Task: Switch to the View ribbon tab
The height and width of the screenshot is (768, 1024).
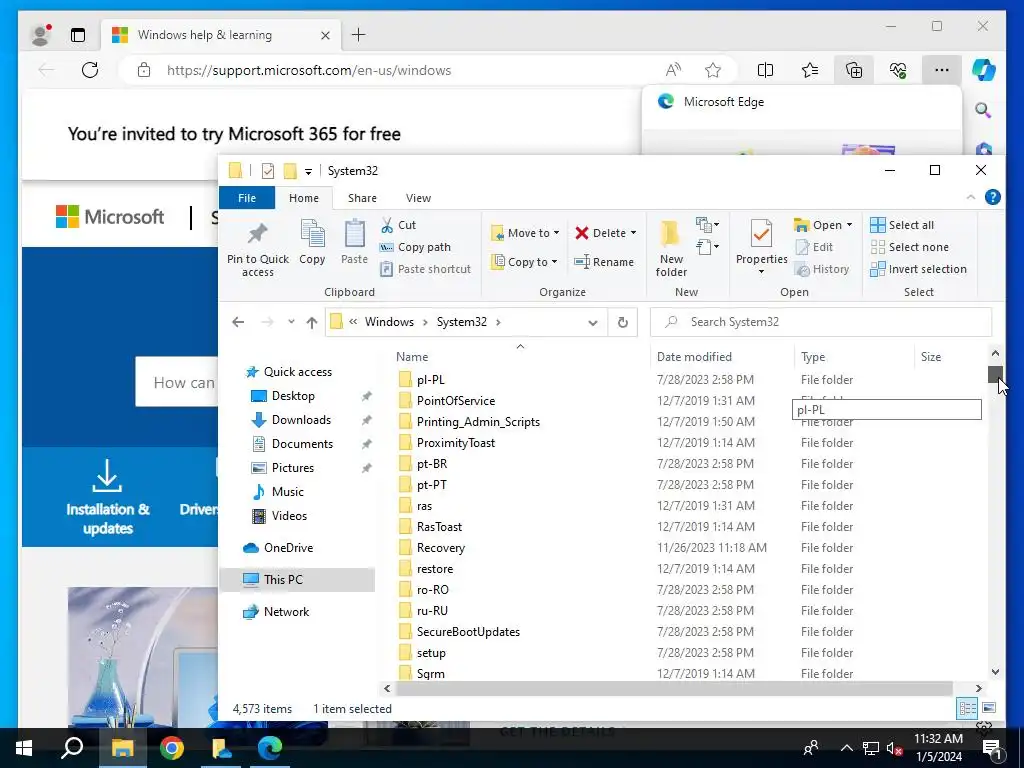Action: (x=418, y=198)
